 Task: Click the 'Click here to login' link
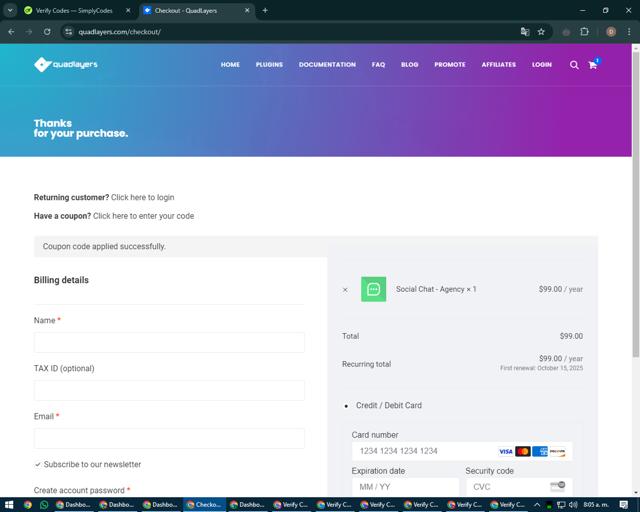point(142,197)
